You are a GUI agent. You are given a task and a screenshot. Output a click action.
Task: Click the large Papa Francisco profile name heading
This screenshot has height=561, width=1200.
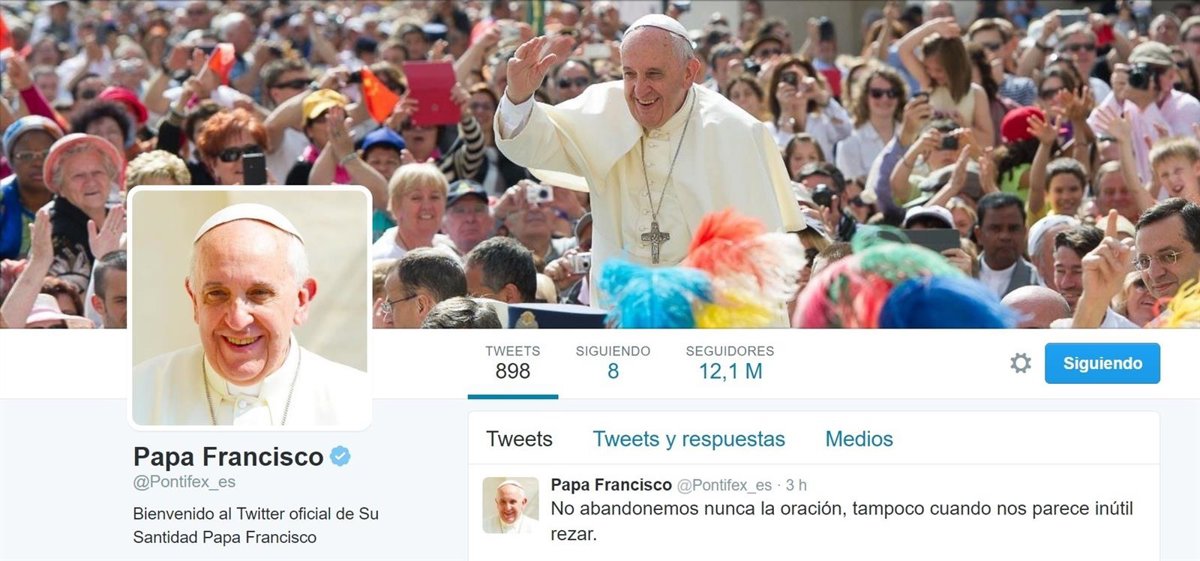[x=228, y=457]
